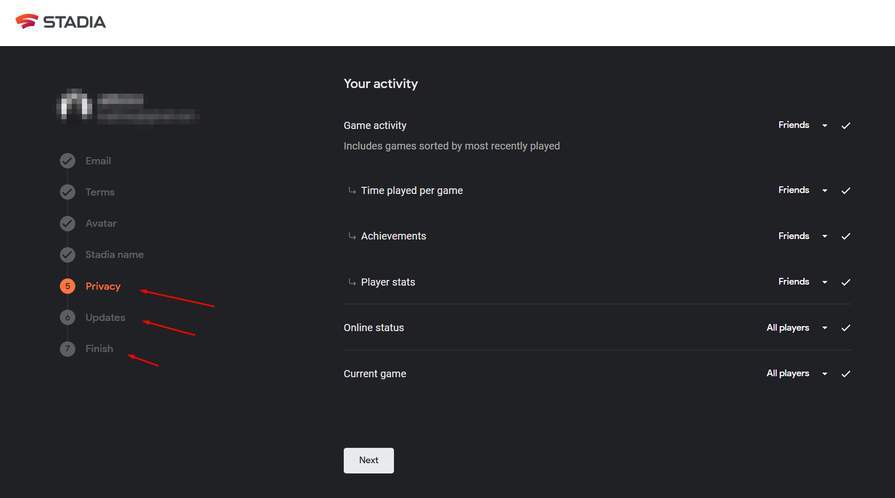Select the Privacy step in sidebar
The height and width of the screenshot is (498, 895).
pos(103,286)
